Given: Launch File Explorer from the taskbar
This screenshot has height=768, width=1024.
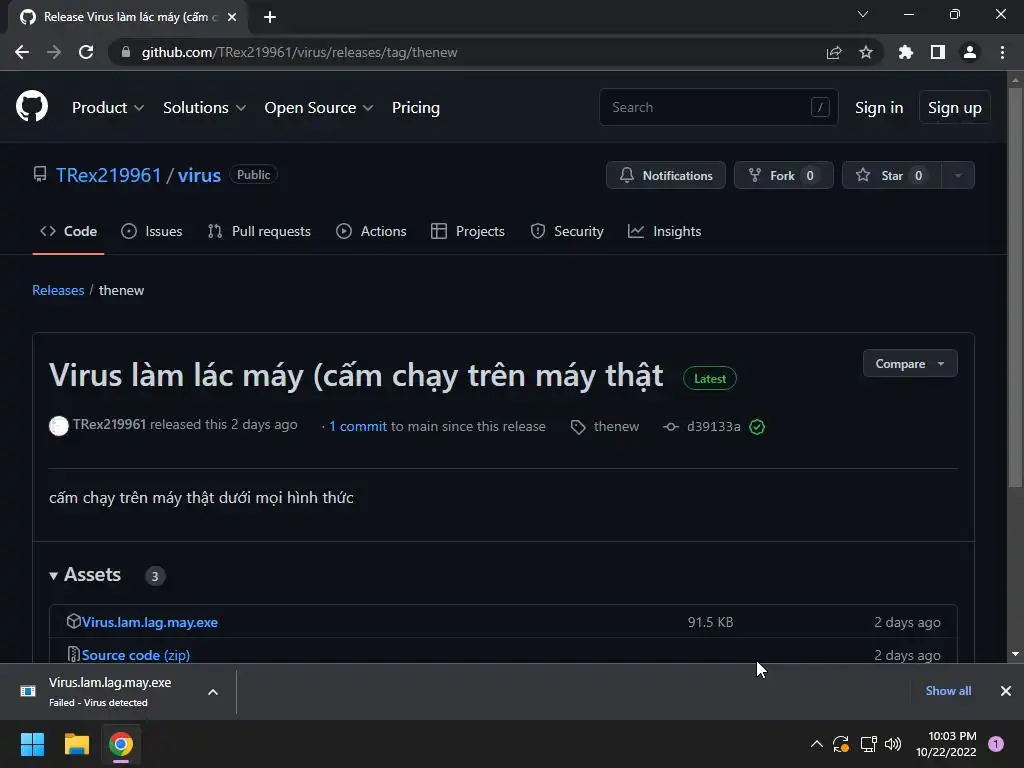Looking at the screenshot, I should (x=76, y=744).
